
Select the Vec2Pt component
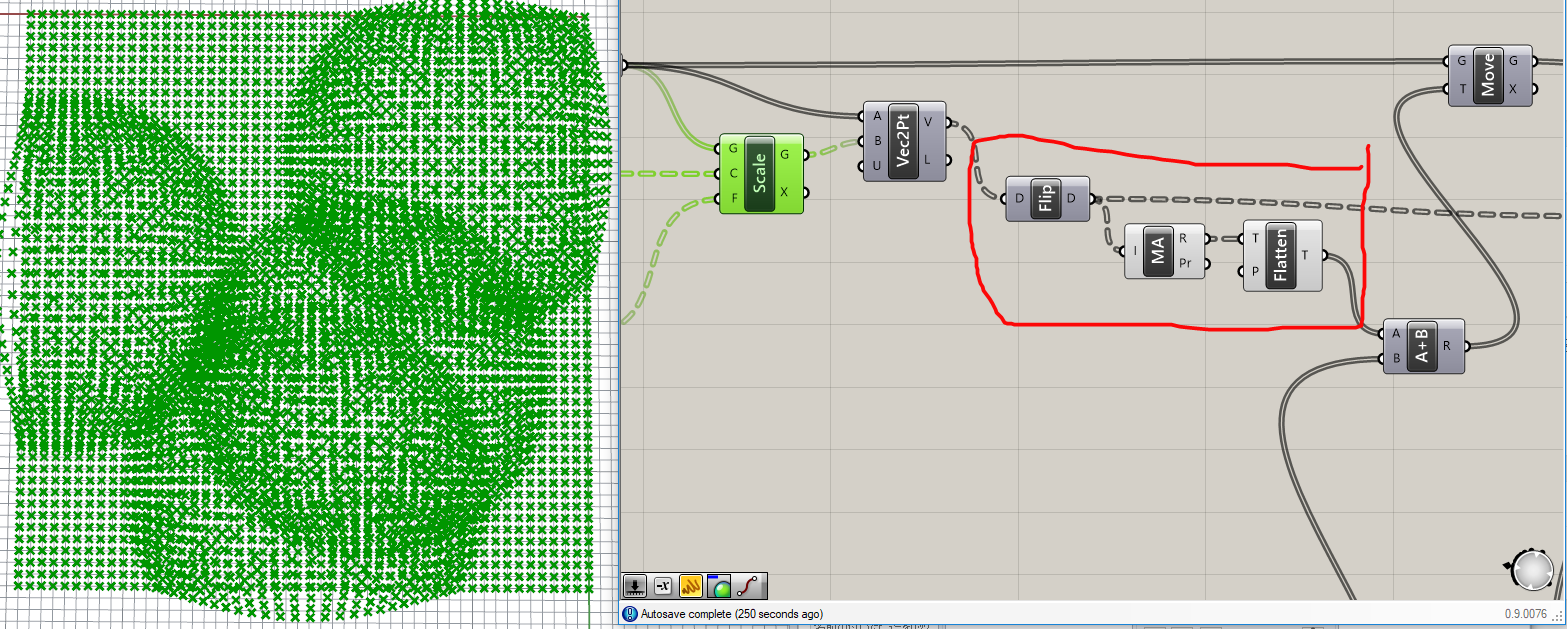click(x=904, y=141)
